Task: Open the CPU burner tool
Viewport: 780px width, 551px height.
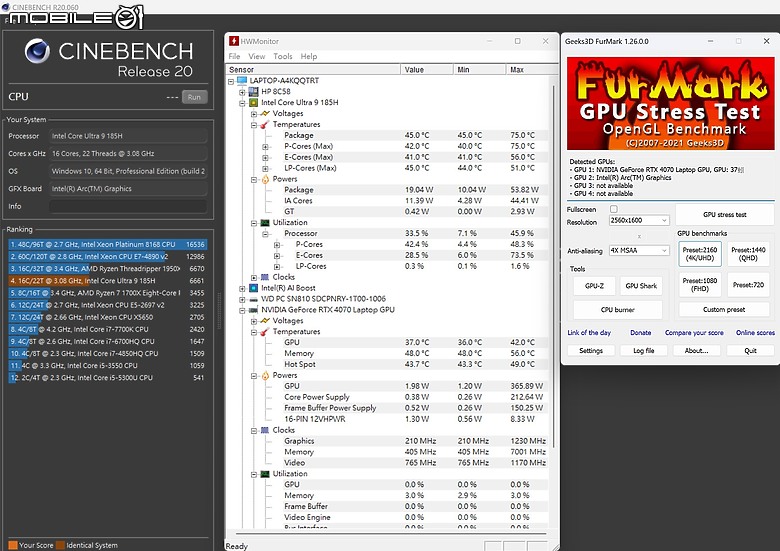Action: [x=617, y=309]
